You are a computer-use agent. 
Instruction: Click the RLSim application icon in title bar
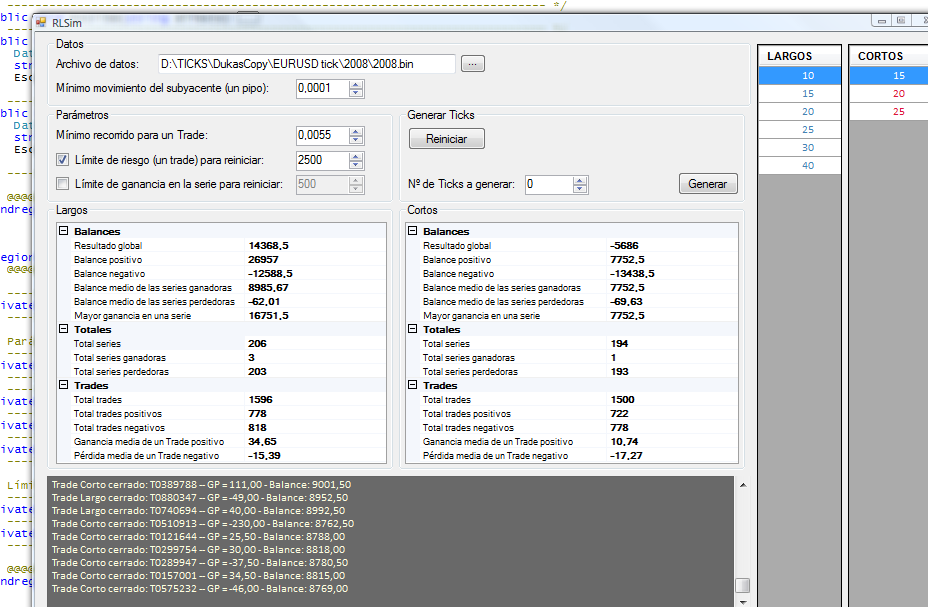coord(41,22)
